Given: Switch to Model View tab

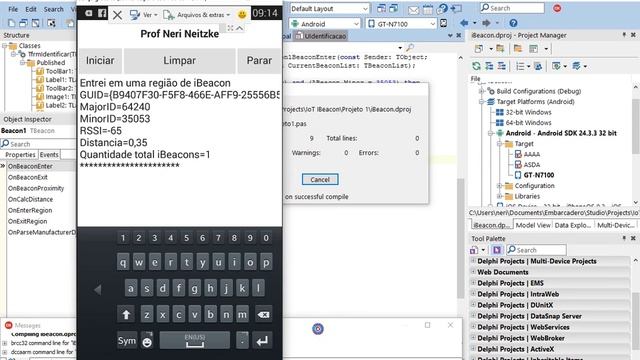Looking at the screenshot, I should point(533,225).
